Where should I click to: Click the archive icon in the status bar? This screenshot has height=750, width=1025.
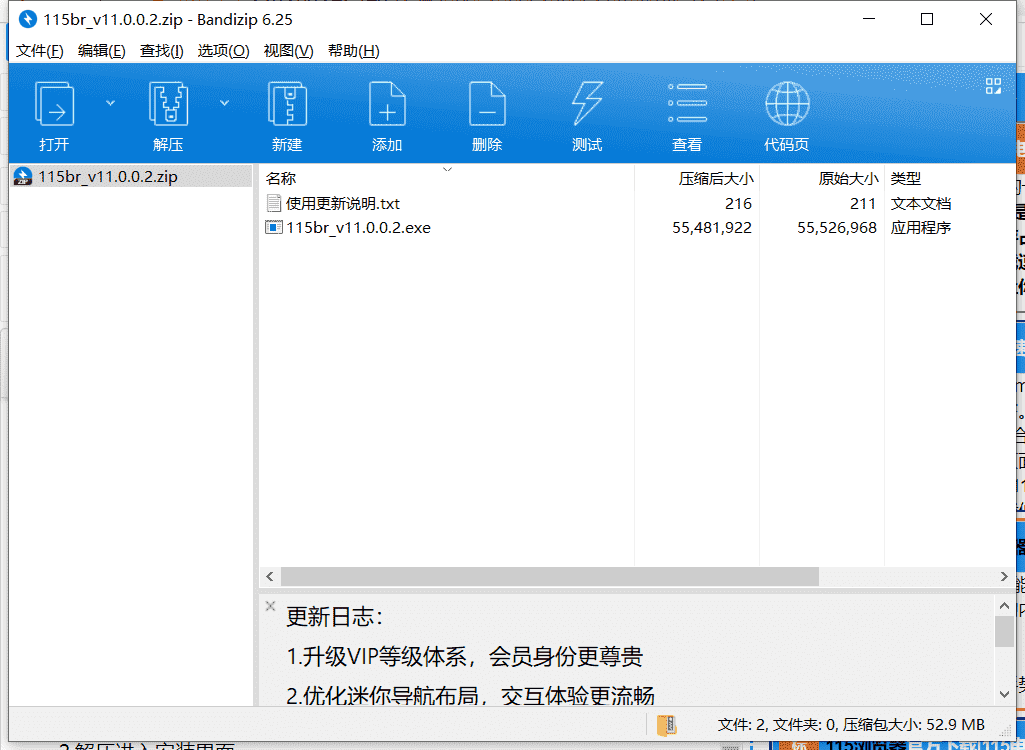click(667, 724)
